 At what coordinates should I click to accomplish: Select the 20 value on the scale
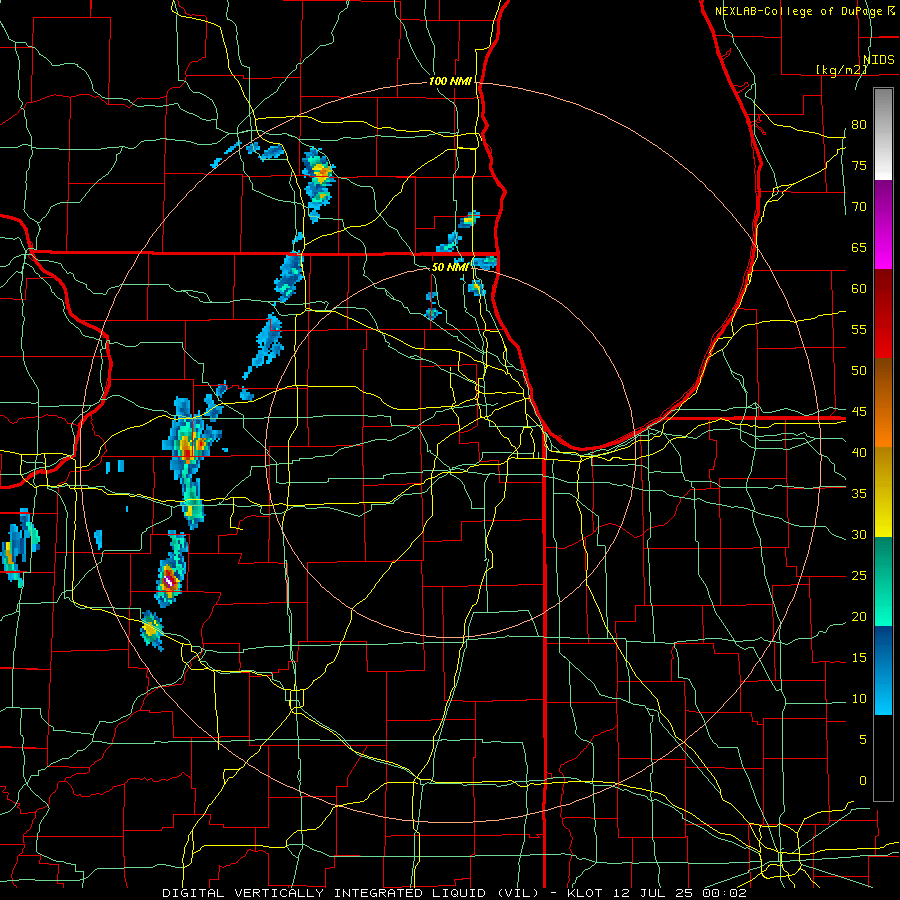pyautogui.click(x=859, y=616)
